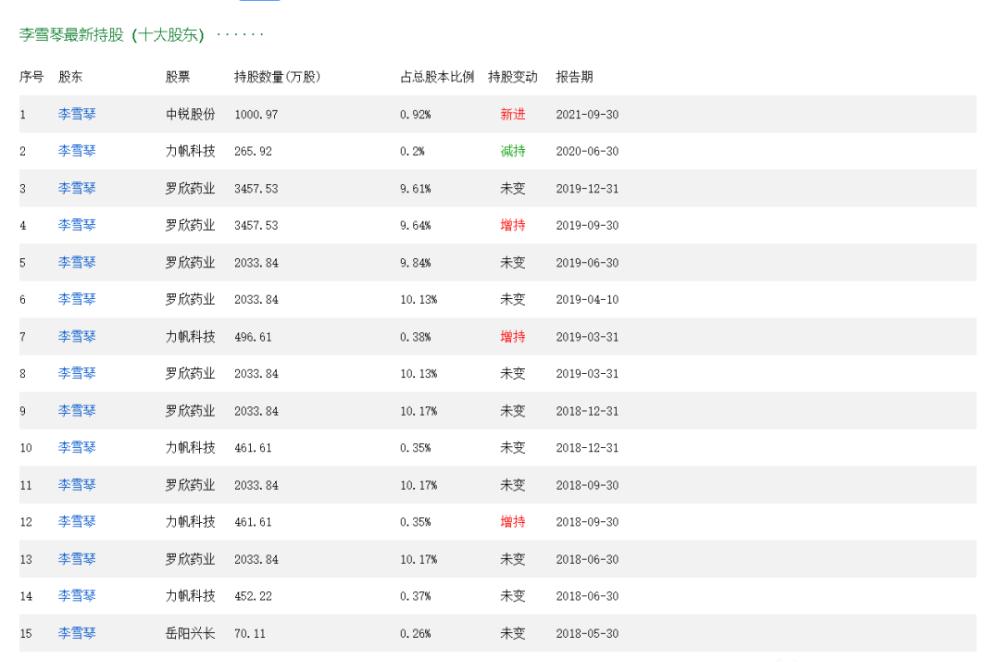1000x662 pixels.
Task: Select the 0.37% ratio cell
Action: pyautogui.click(x=415, y=597)
